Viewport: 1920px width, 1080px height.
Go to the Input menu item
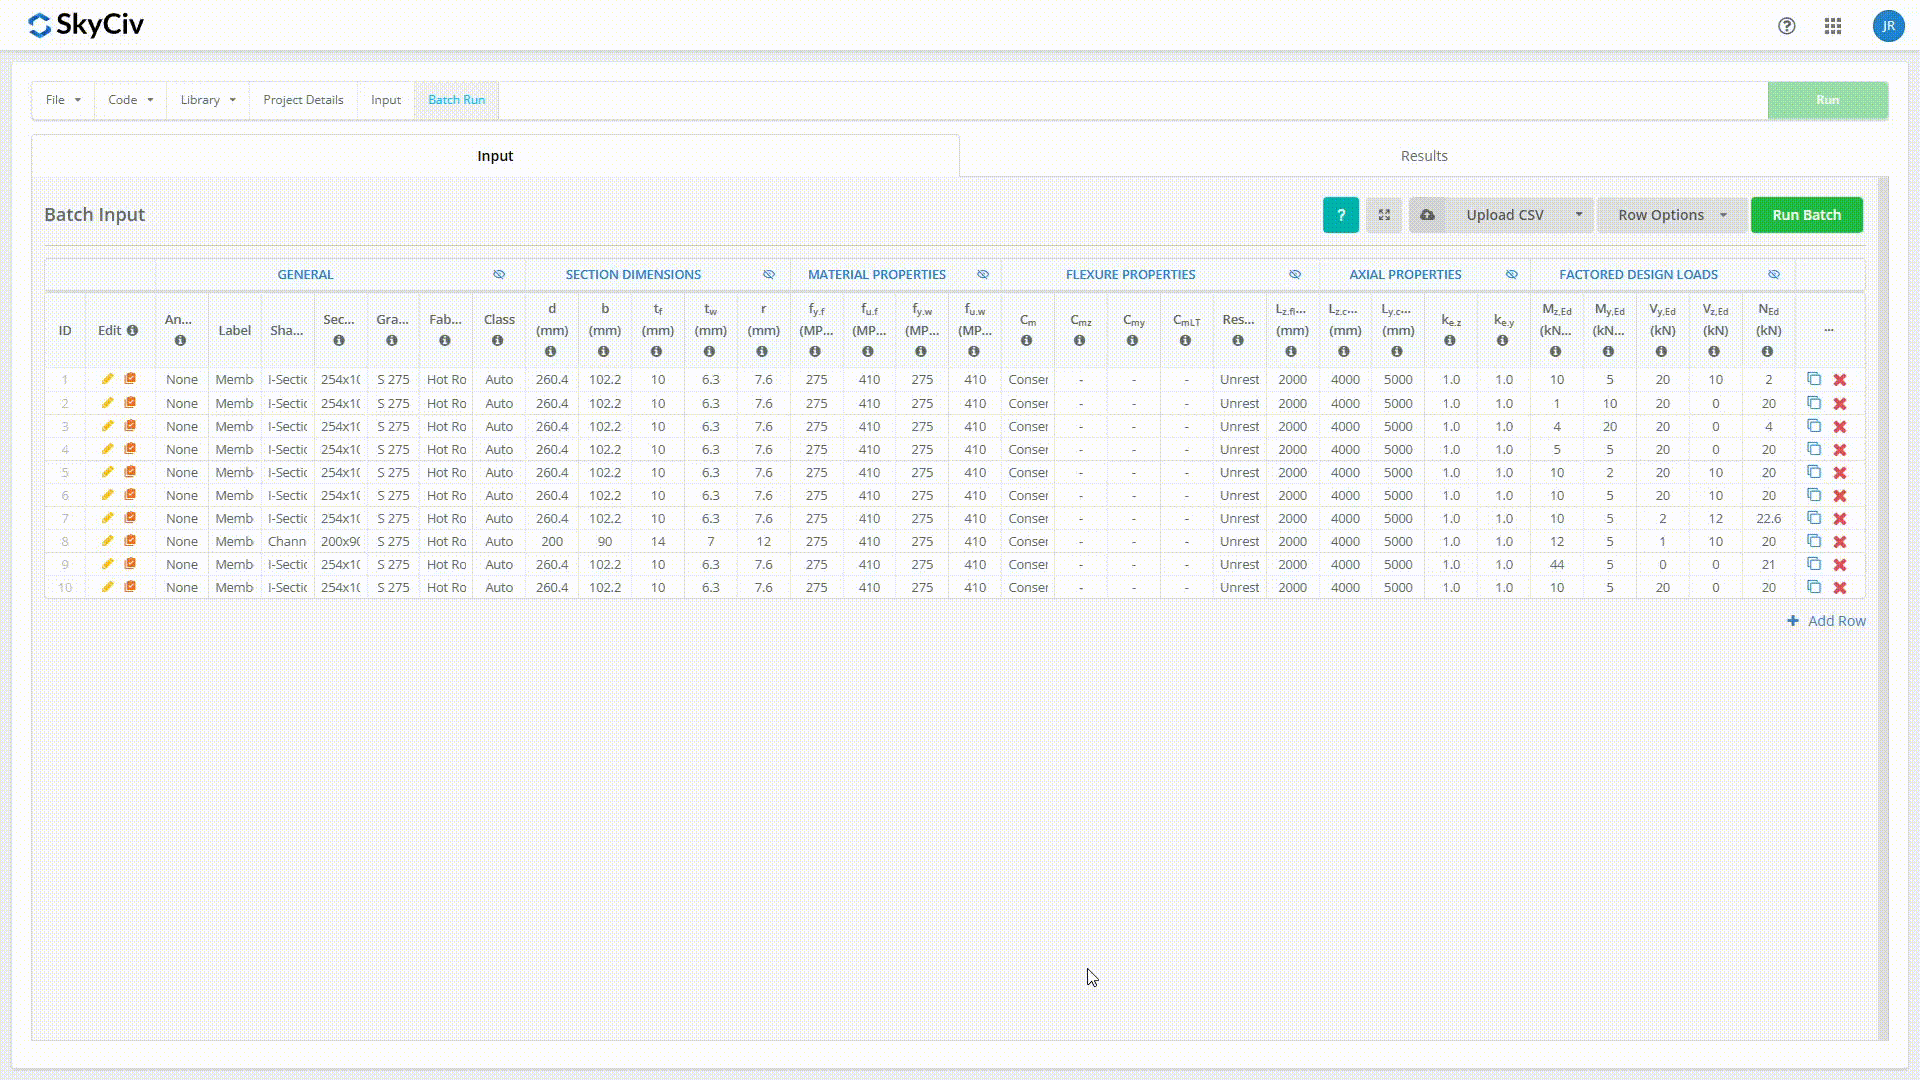coord(386,100)
